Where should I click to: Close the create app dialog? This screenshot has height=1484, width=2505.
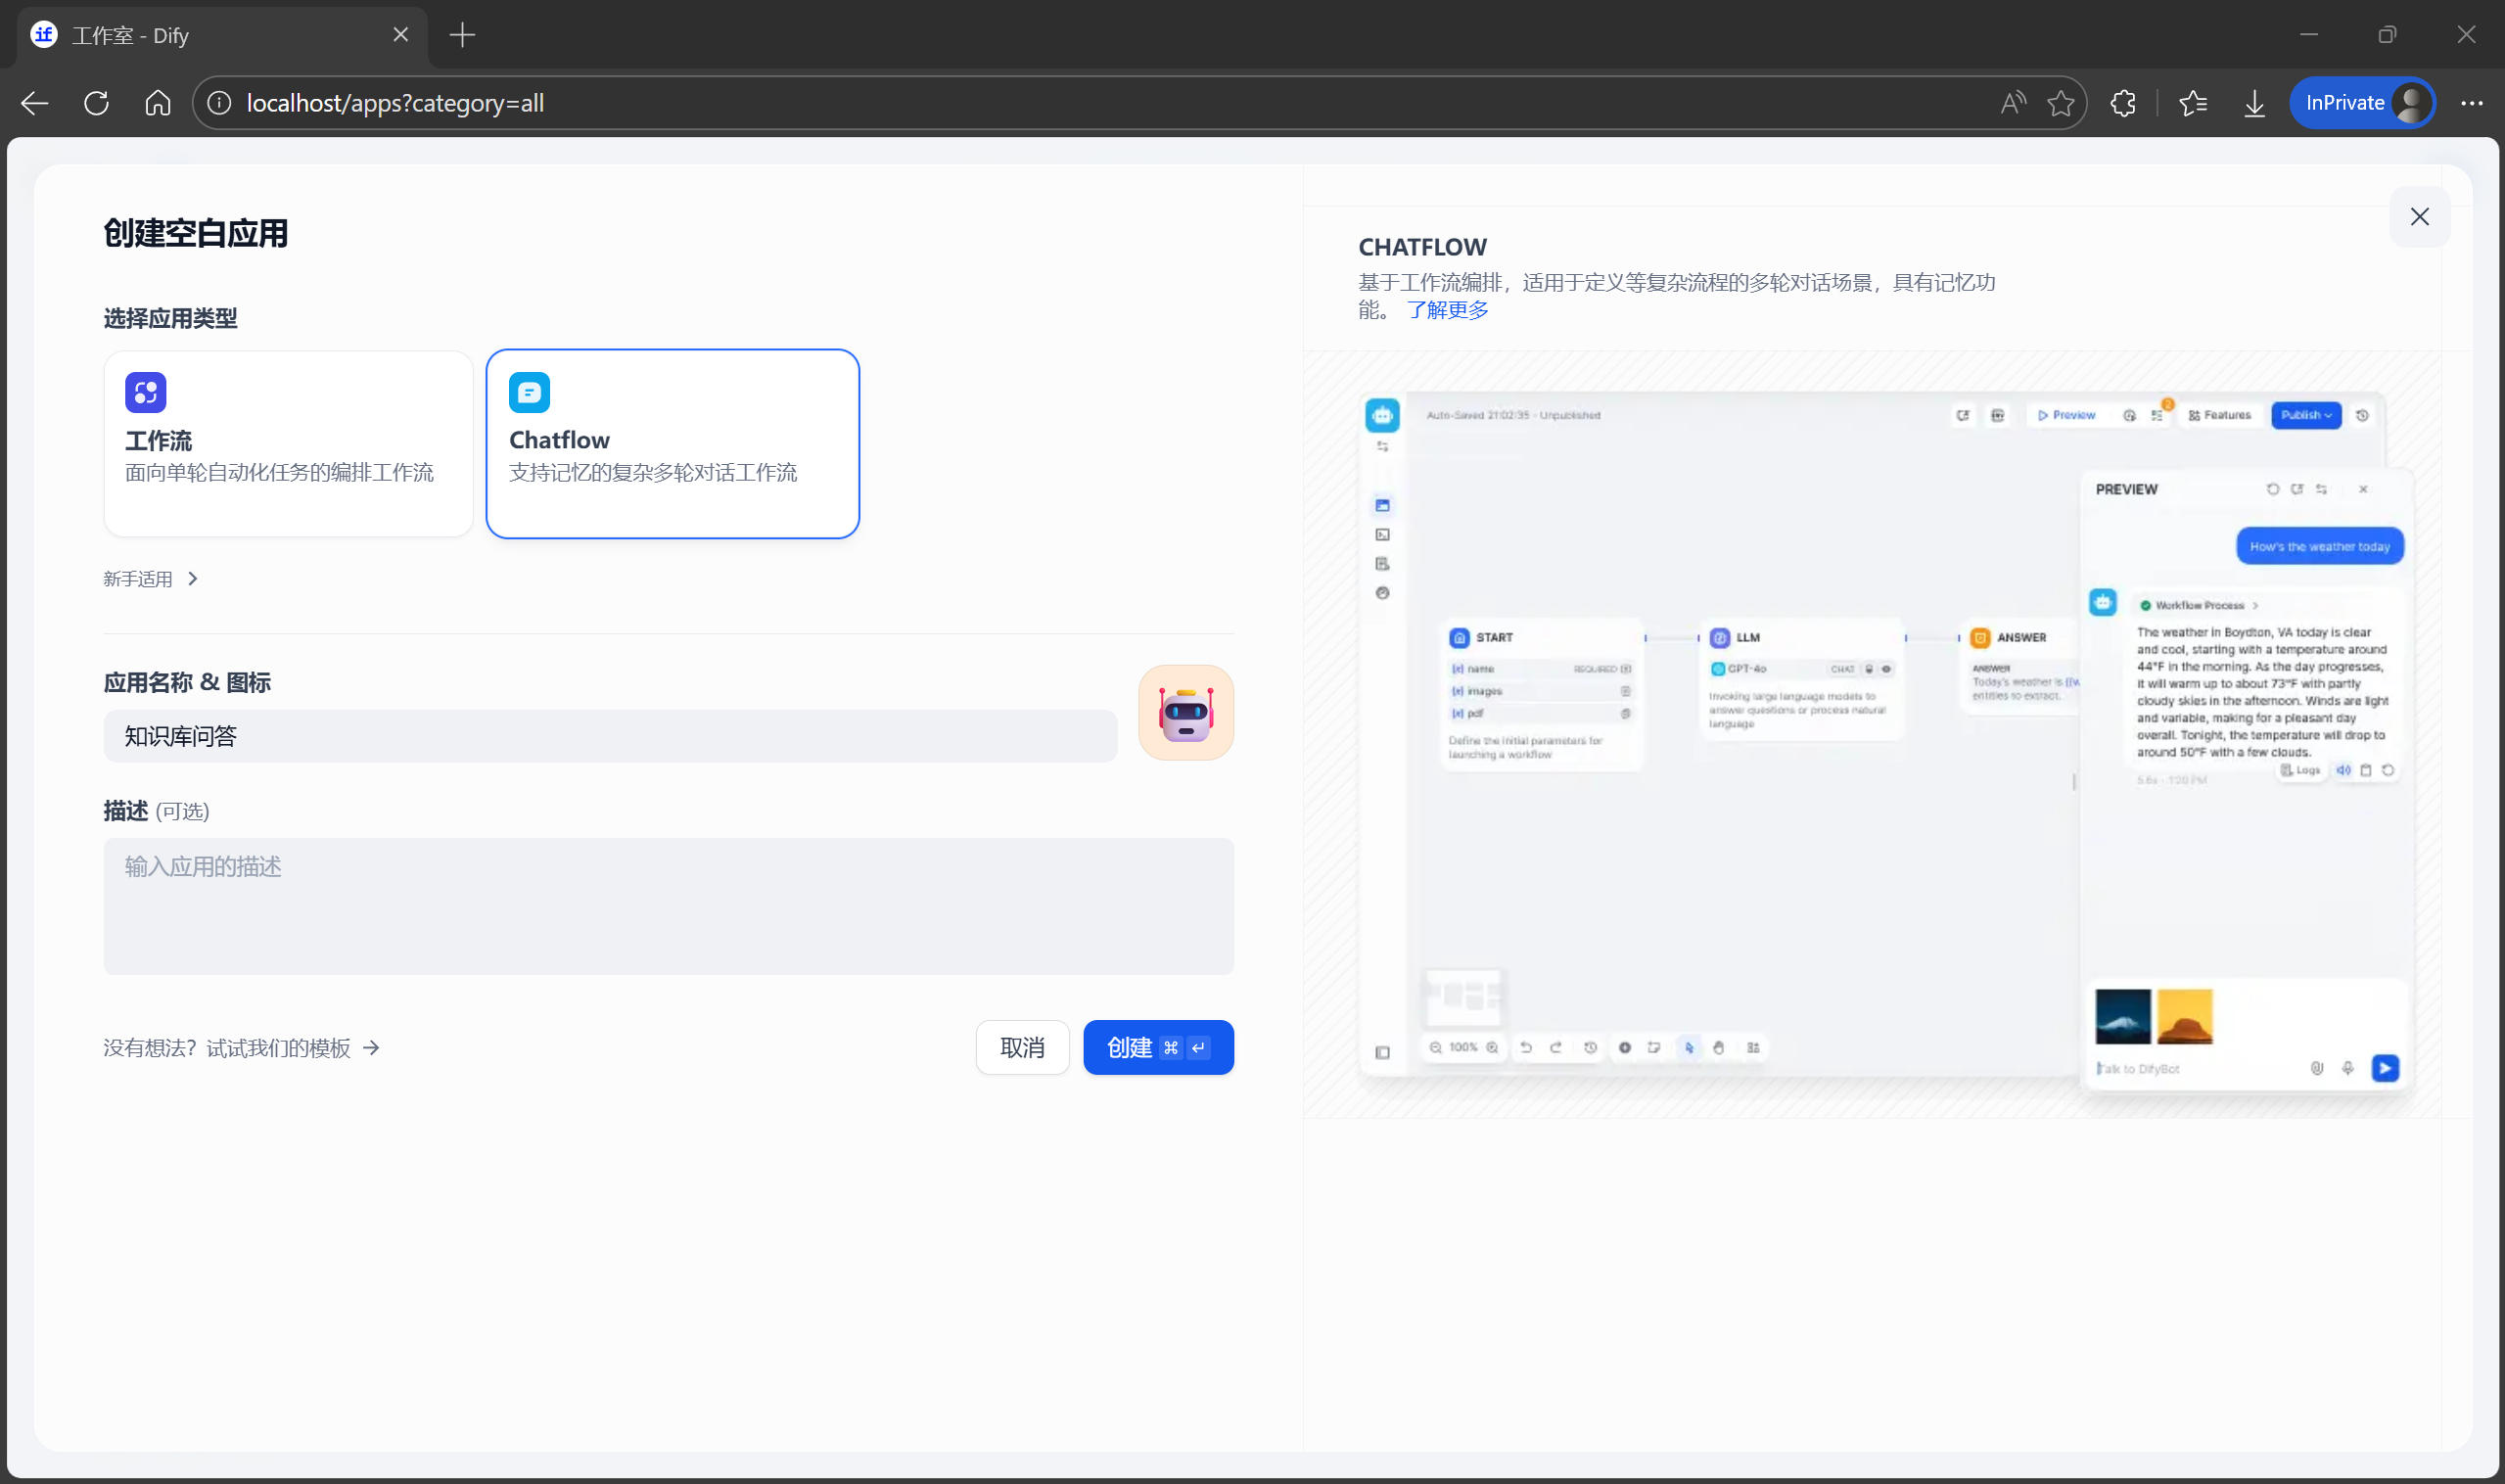point(2418,217)
